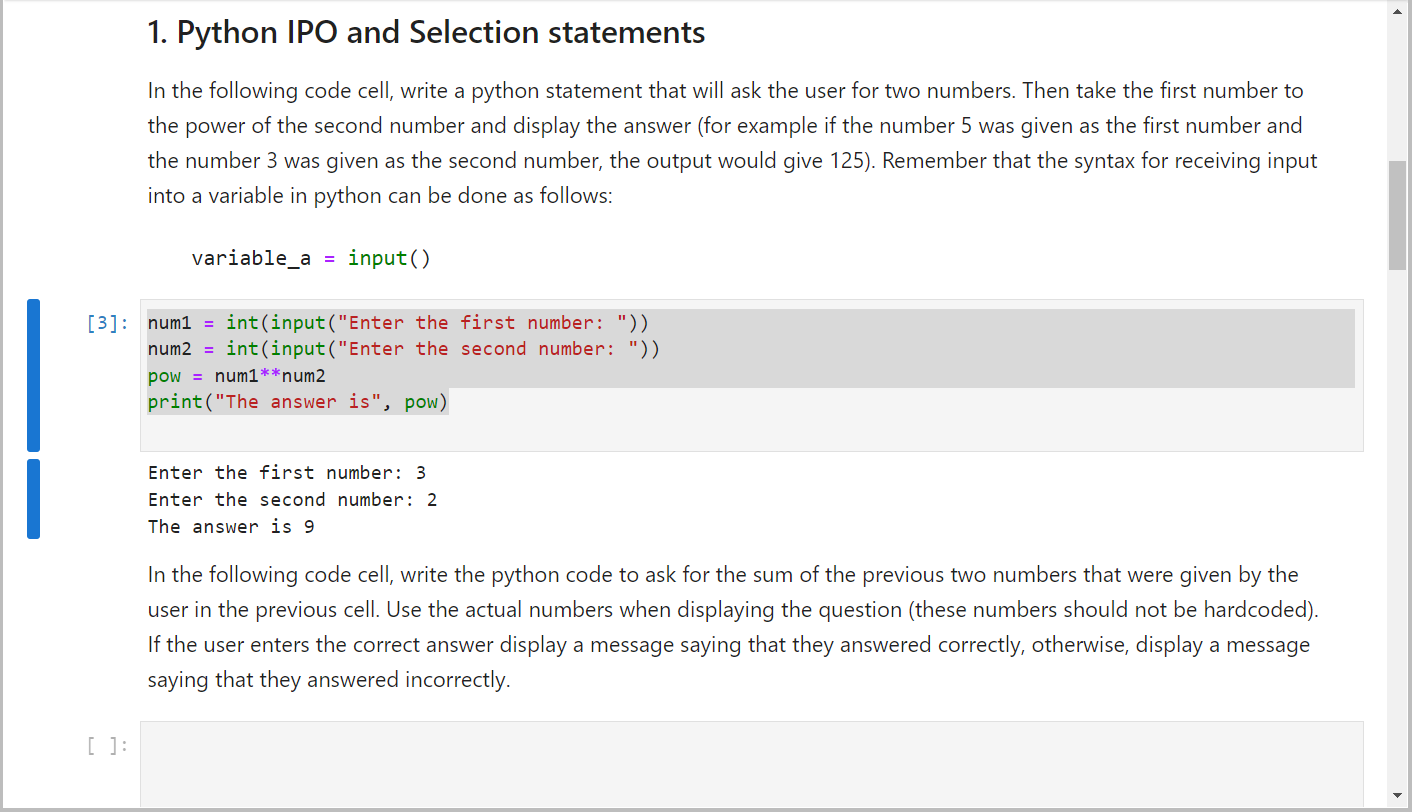Image resolution: width=1412 pixels, height=812 pixels.
Task: Click the scrollbar track below the thumb
Action: (1398, 500)
